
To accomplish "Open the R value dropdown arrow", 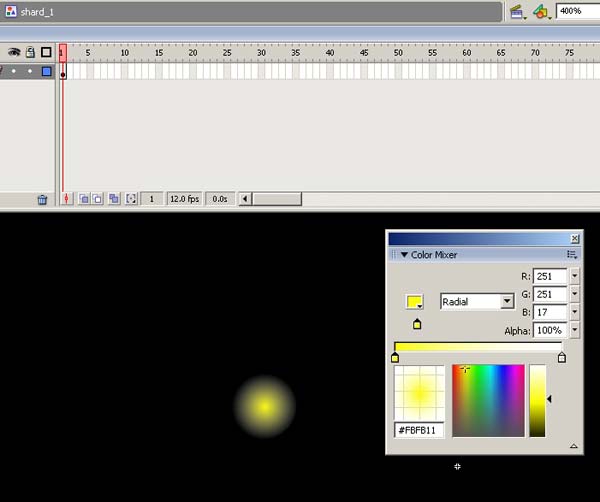I will (574, 276).
